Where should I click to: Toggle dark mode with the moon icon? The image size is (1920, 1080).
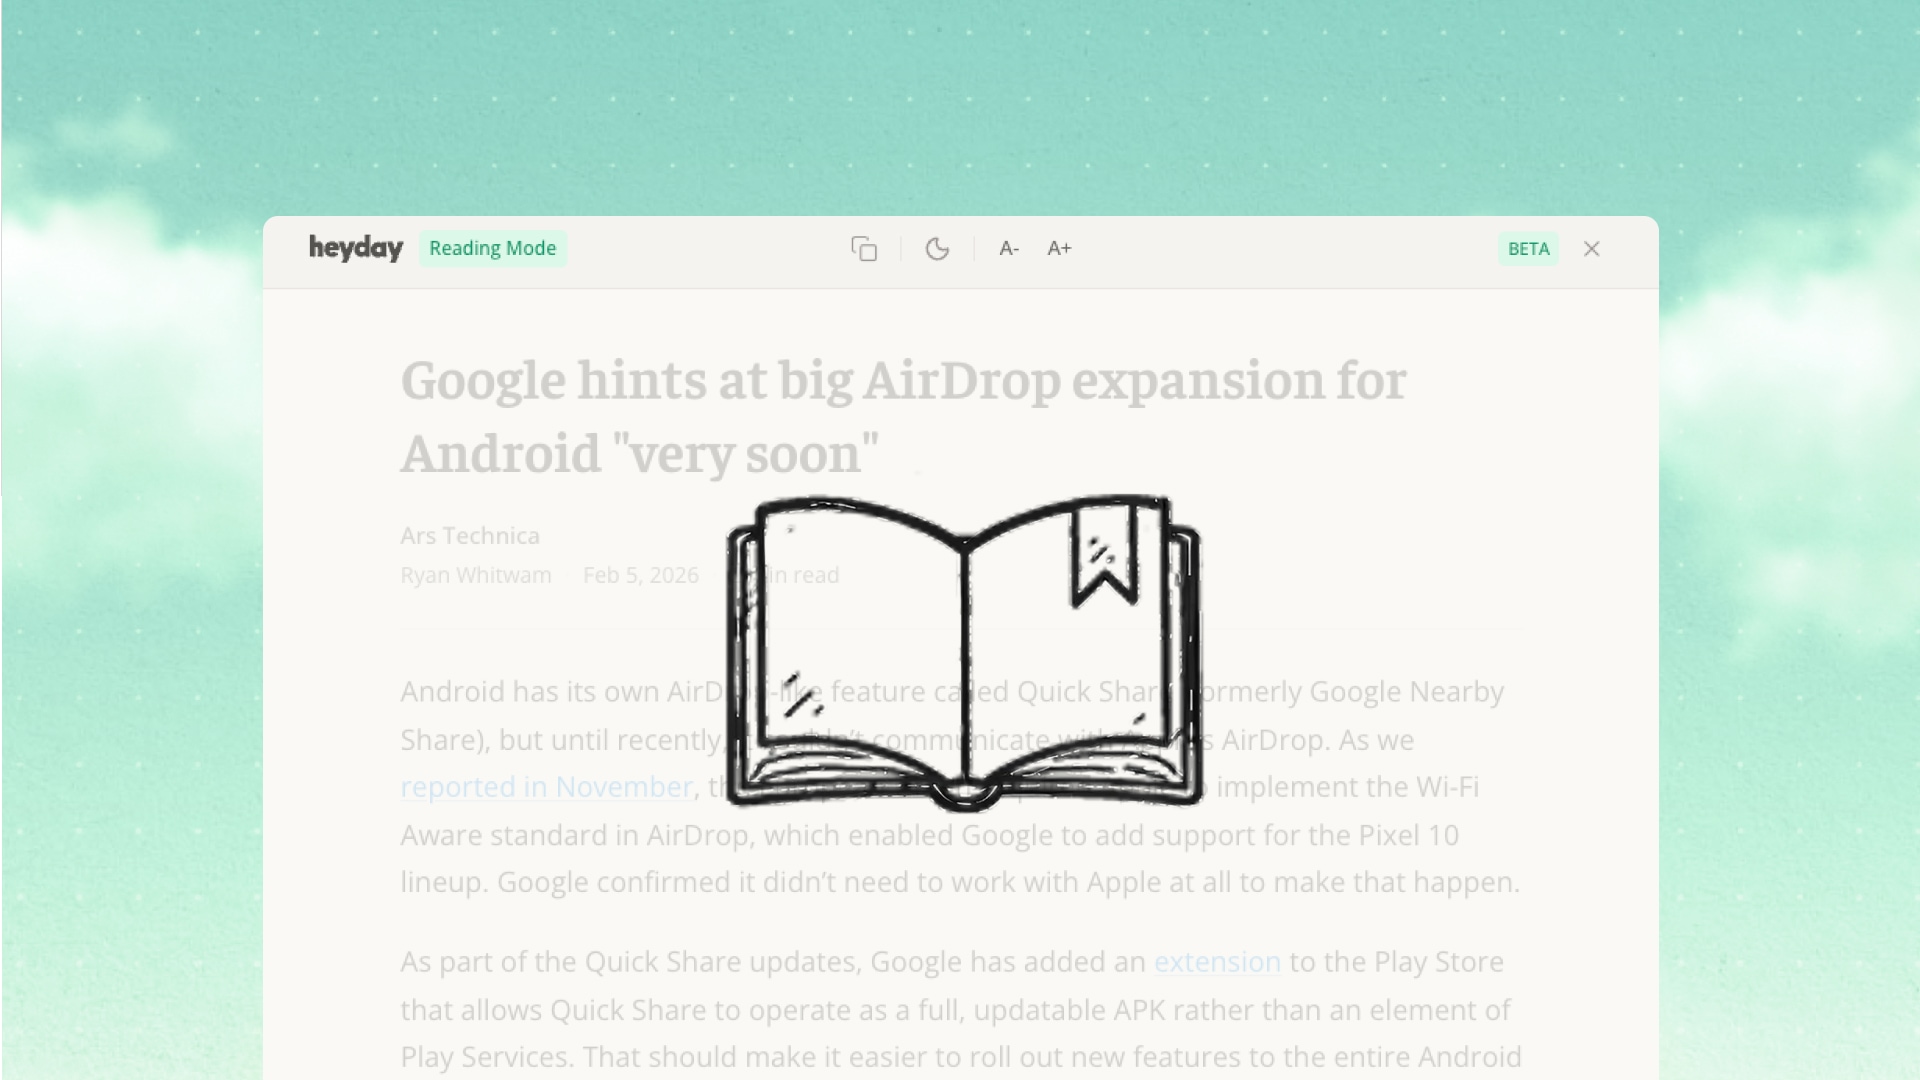click(x=937, y=249)
